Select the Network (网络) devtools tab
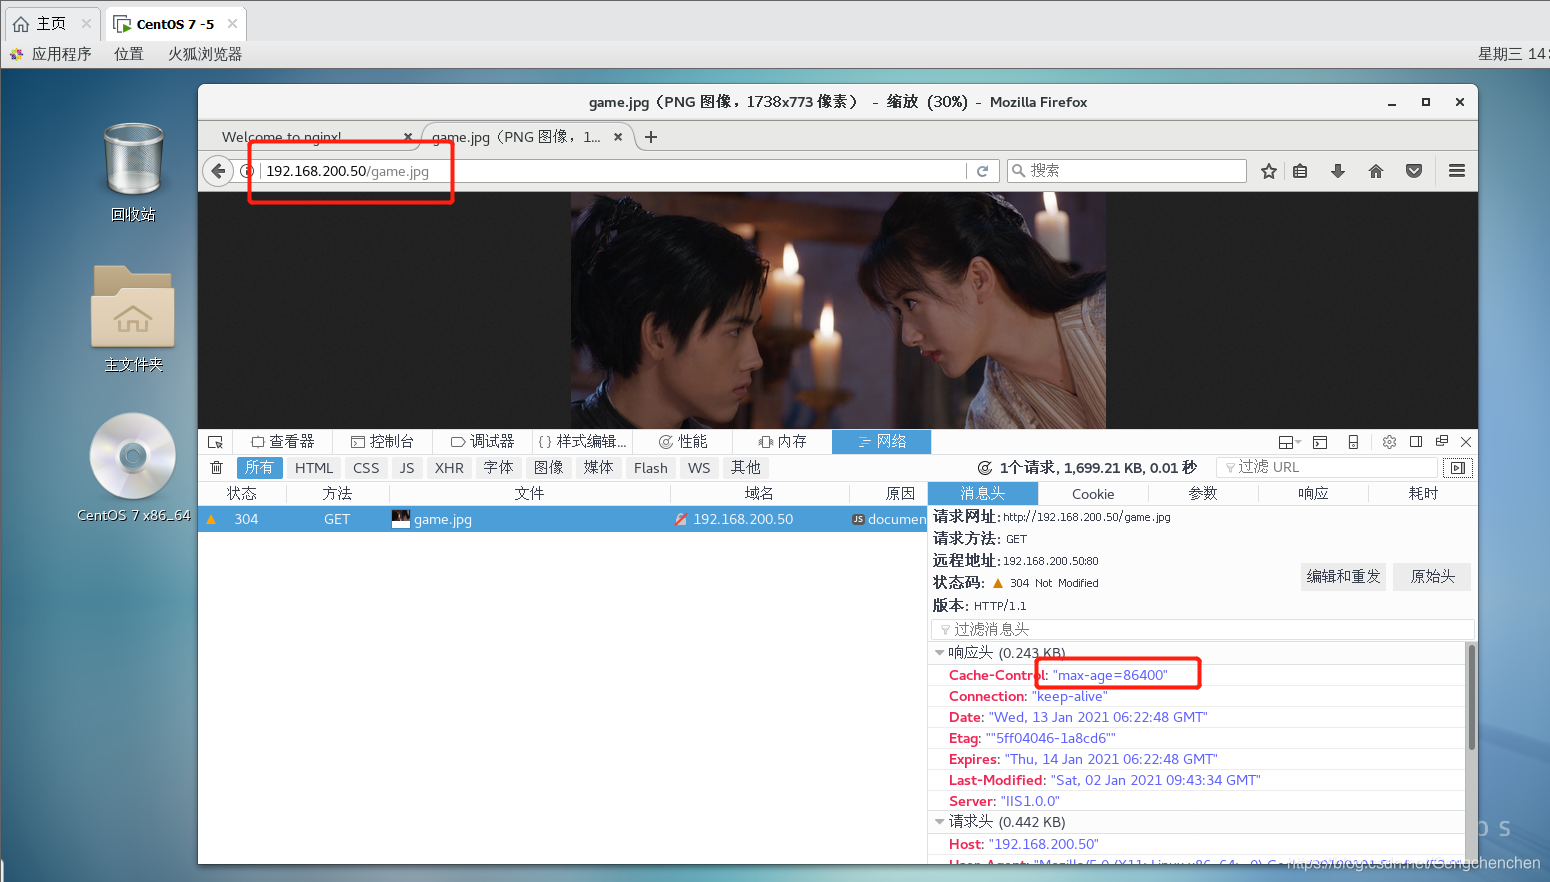1550x882 pixels. [882, 442]
